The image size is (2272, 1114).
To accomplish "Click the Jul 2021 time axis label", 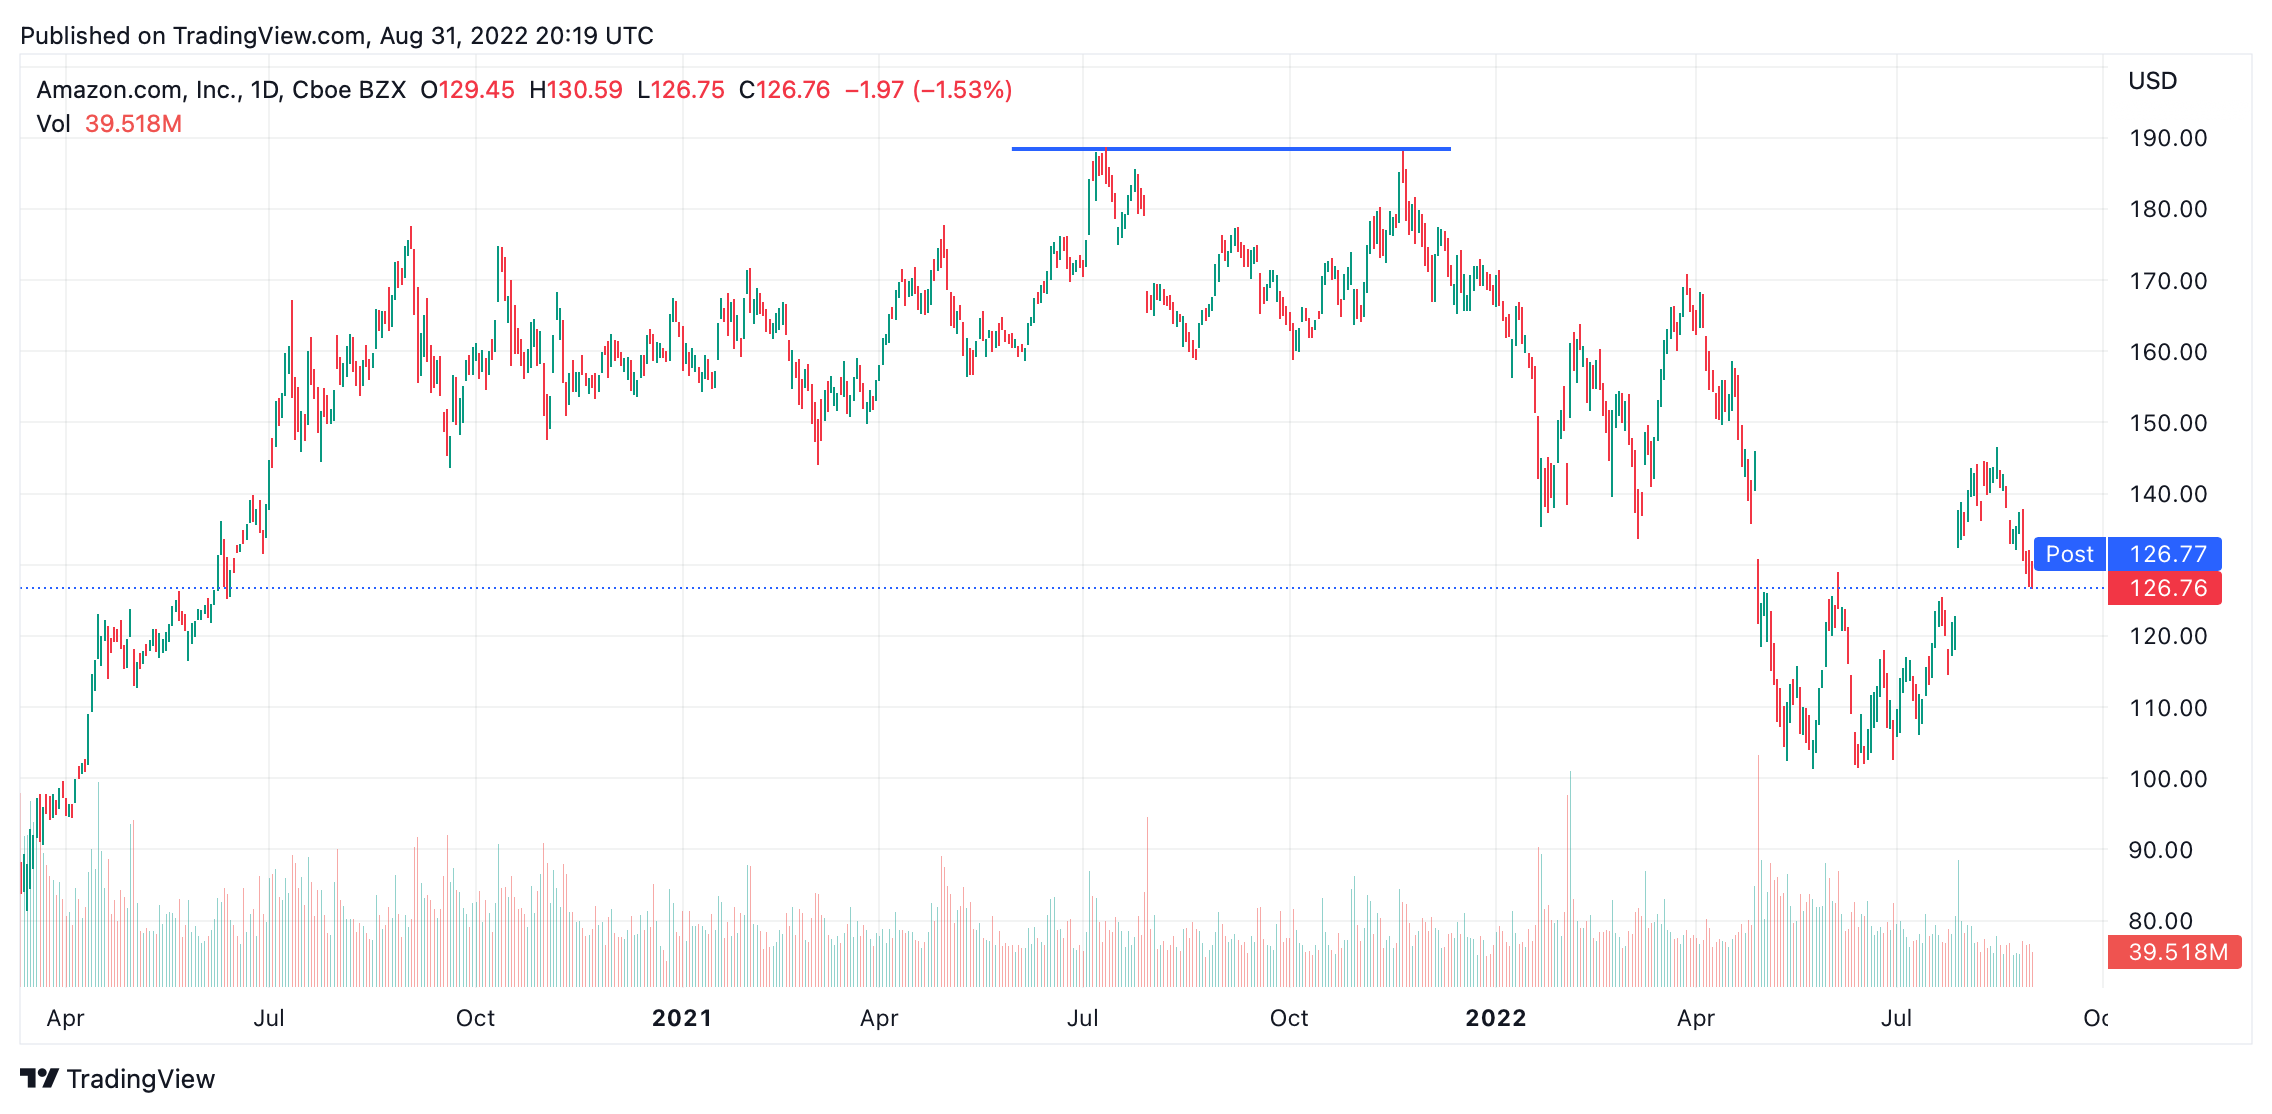I will [1083, 1018].
